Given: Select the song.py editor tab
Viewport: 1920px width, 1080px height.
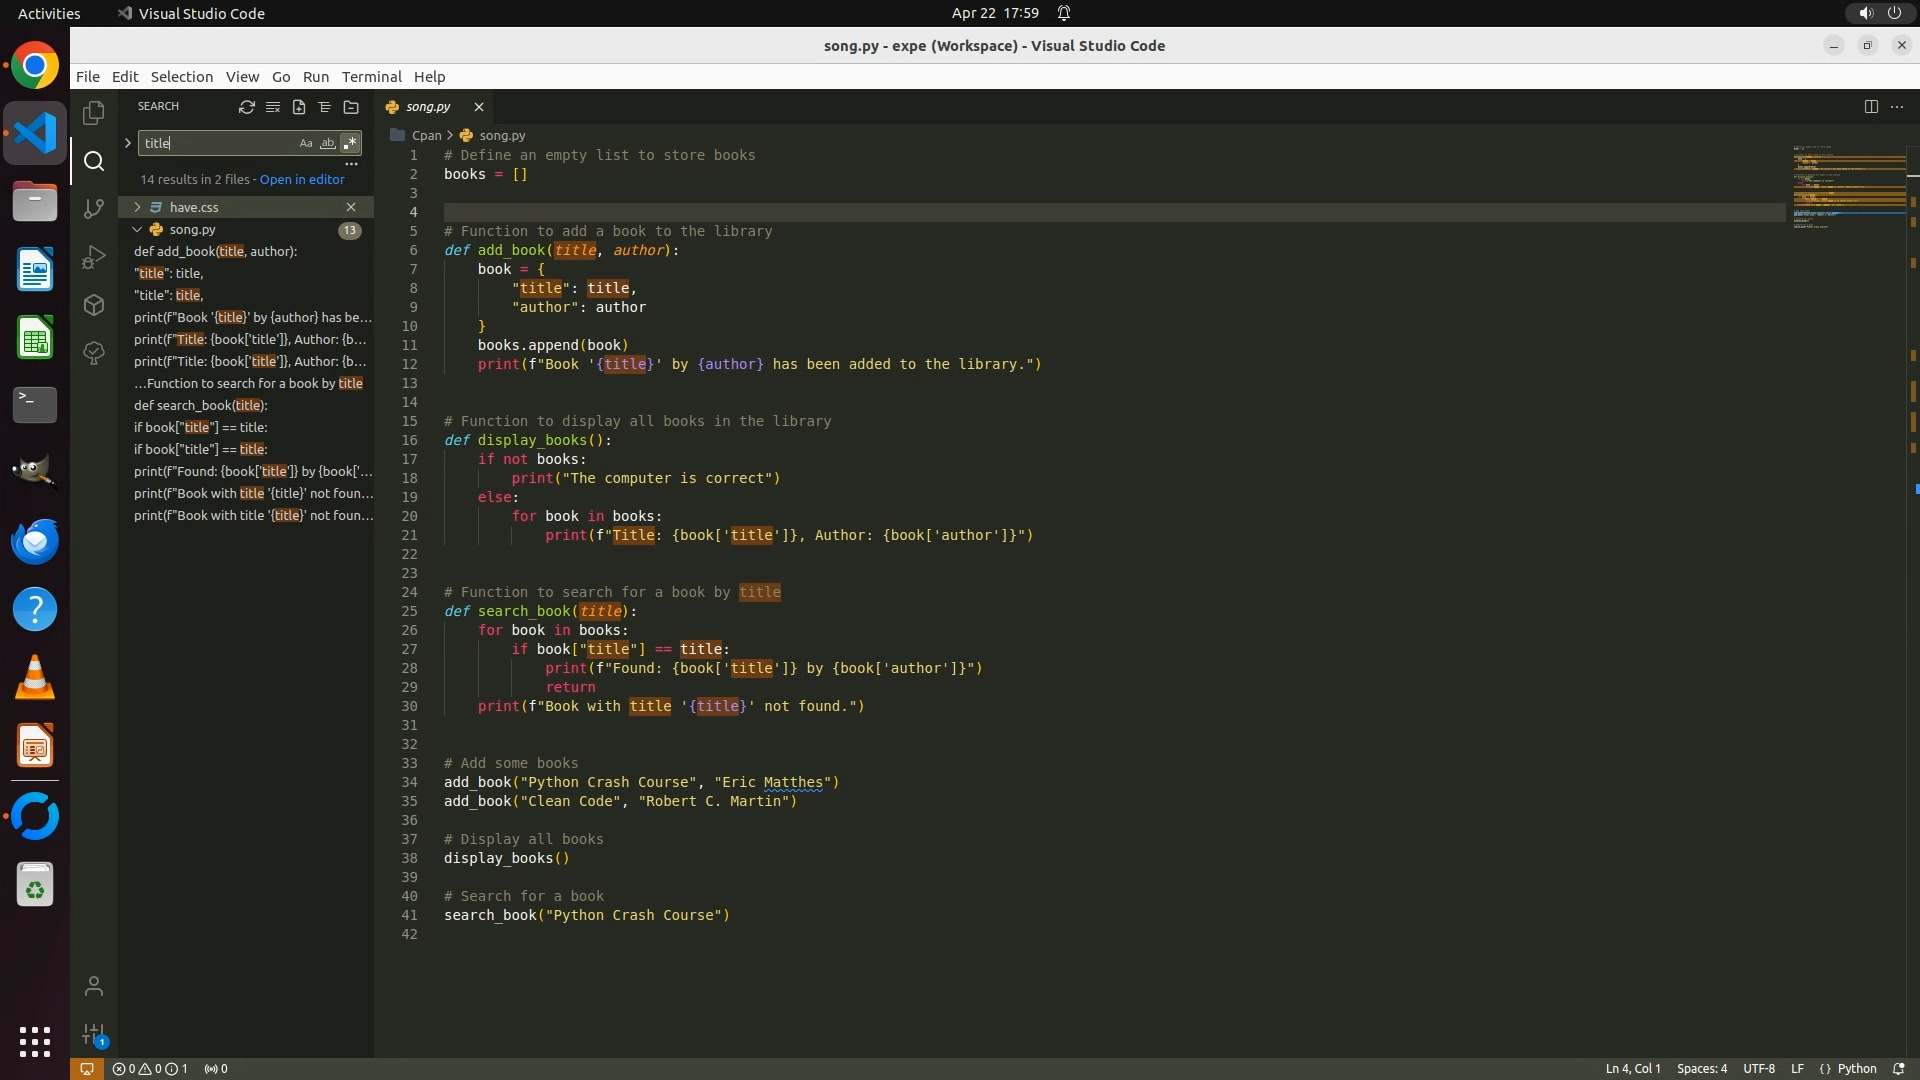Looking at the screenshot, I should [428, 107].
